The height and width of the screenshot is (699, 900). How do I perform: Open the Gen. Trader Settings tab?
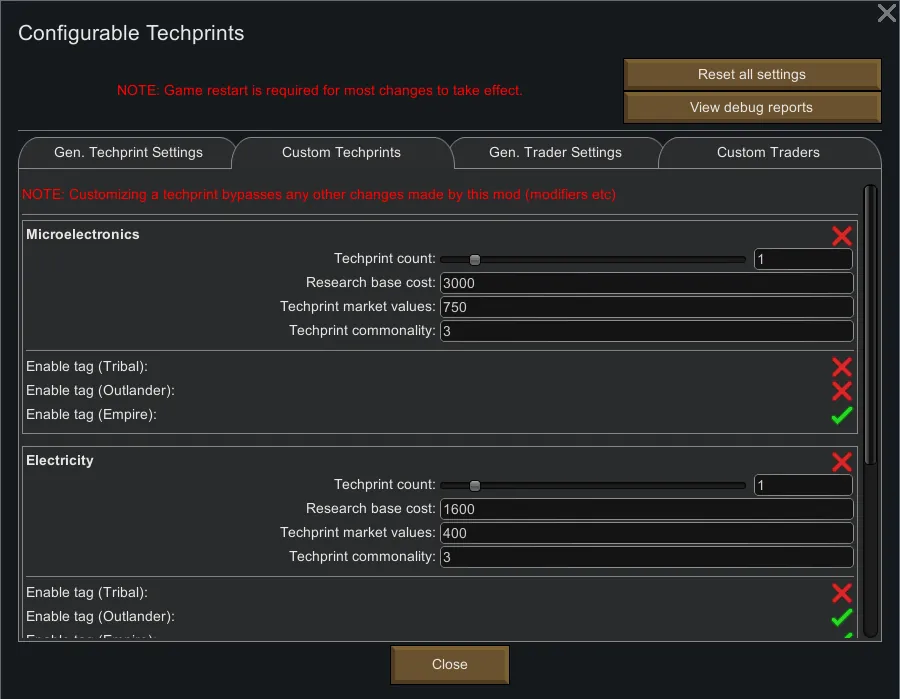pyautogui.click(x=555, y=153)
